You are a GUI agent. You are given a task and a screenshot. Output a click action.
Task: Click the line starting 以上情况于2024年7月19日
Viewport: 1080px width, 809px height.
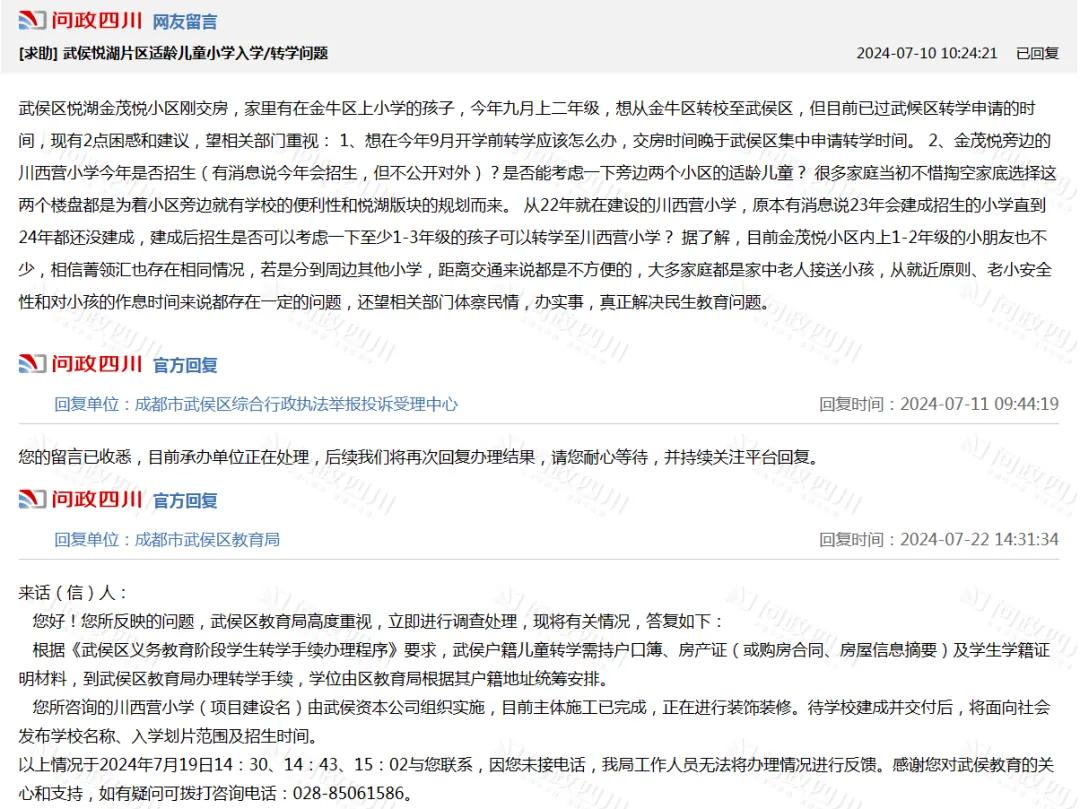[537, 765]
